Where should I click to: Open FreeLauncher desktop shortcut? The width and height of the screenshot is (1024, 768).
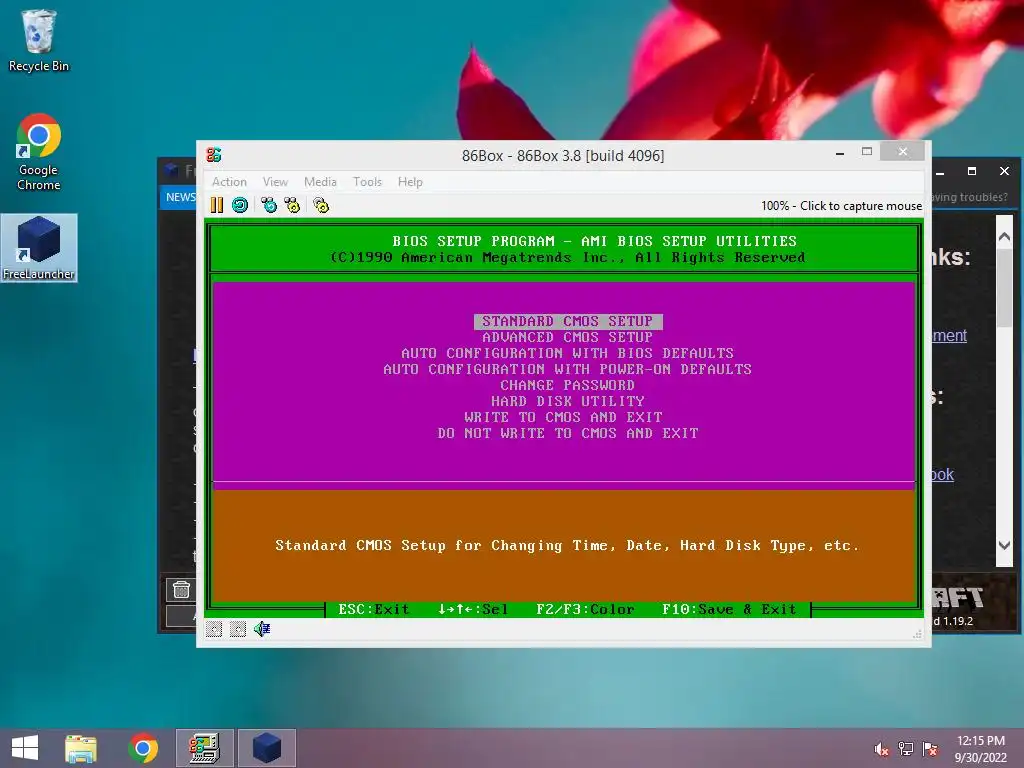(x=39, y=248)
